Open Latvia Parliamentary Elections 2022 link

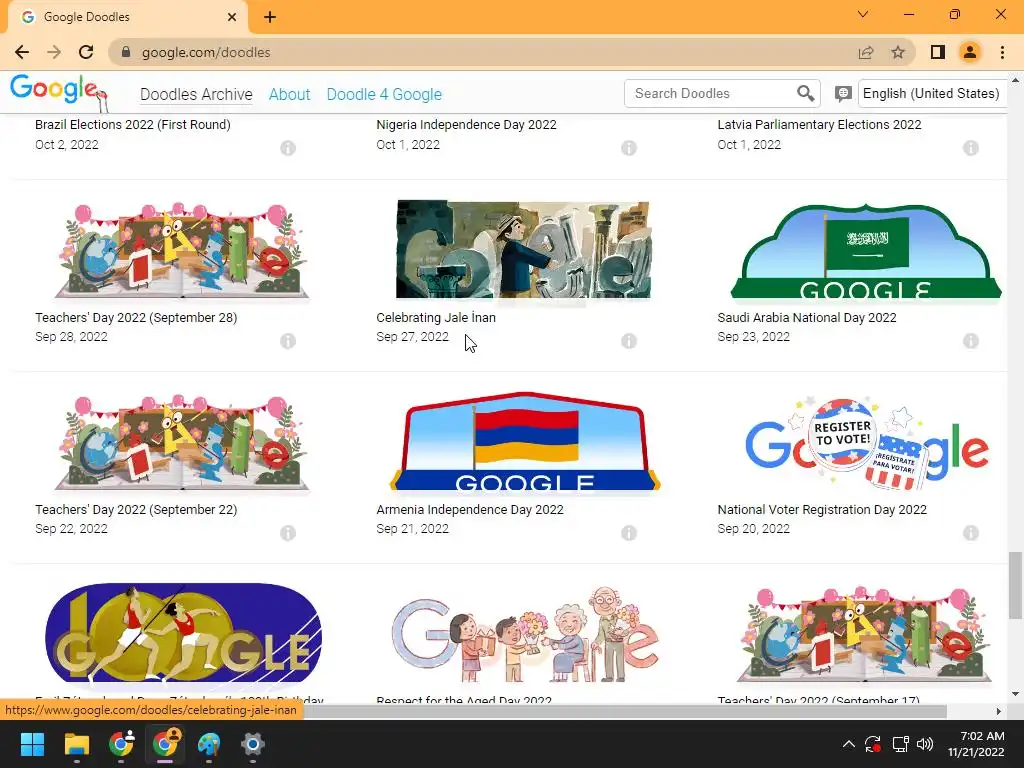(x=819, y=124)
